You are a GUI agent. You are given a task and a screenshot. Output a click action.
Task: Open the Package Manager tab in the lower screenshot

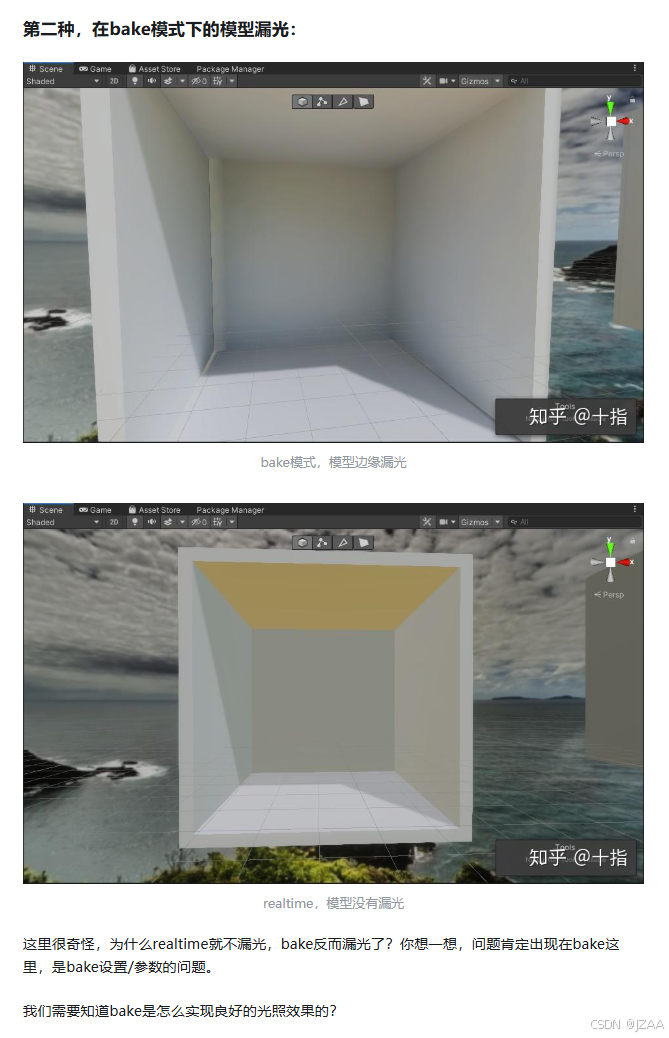pos(230,510)
